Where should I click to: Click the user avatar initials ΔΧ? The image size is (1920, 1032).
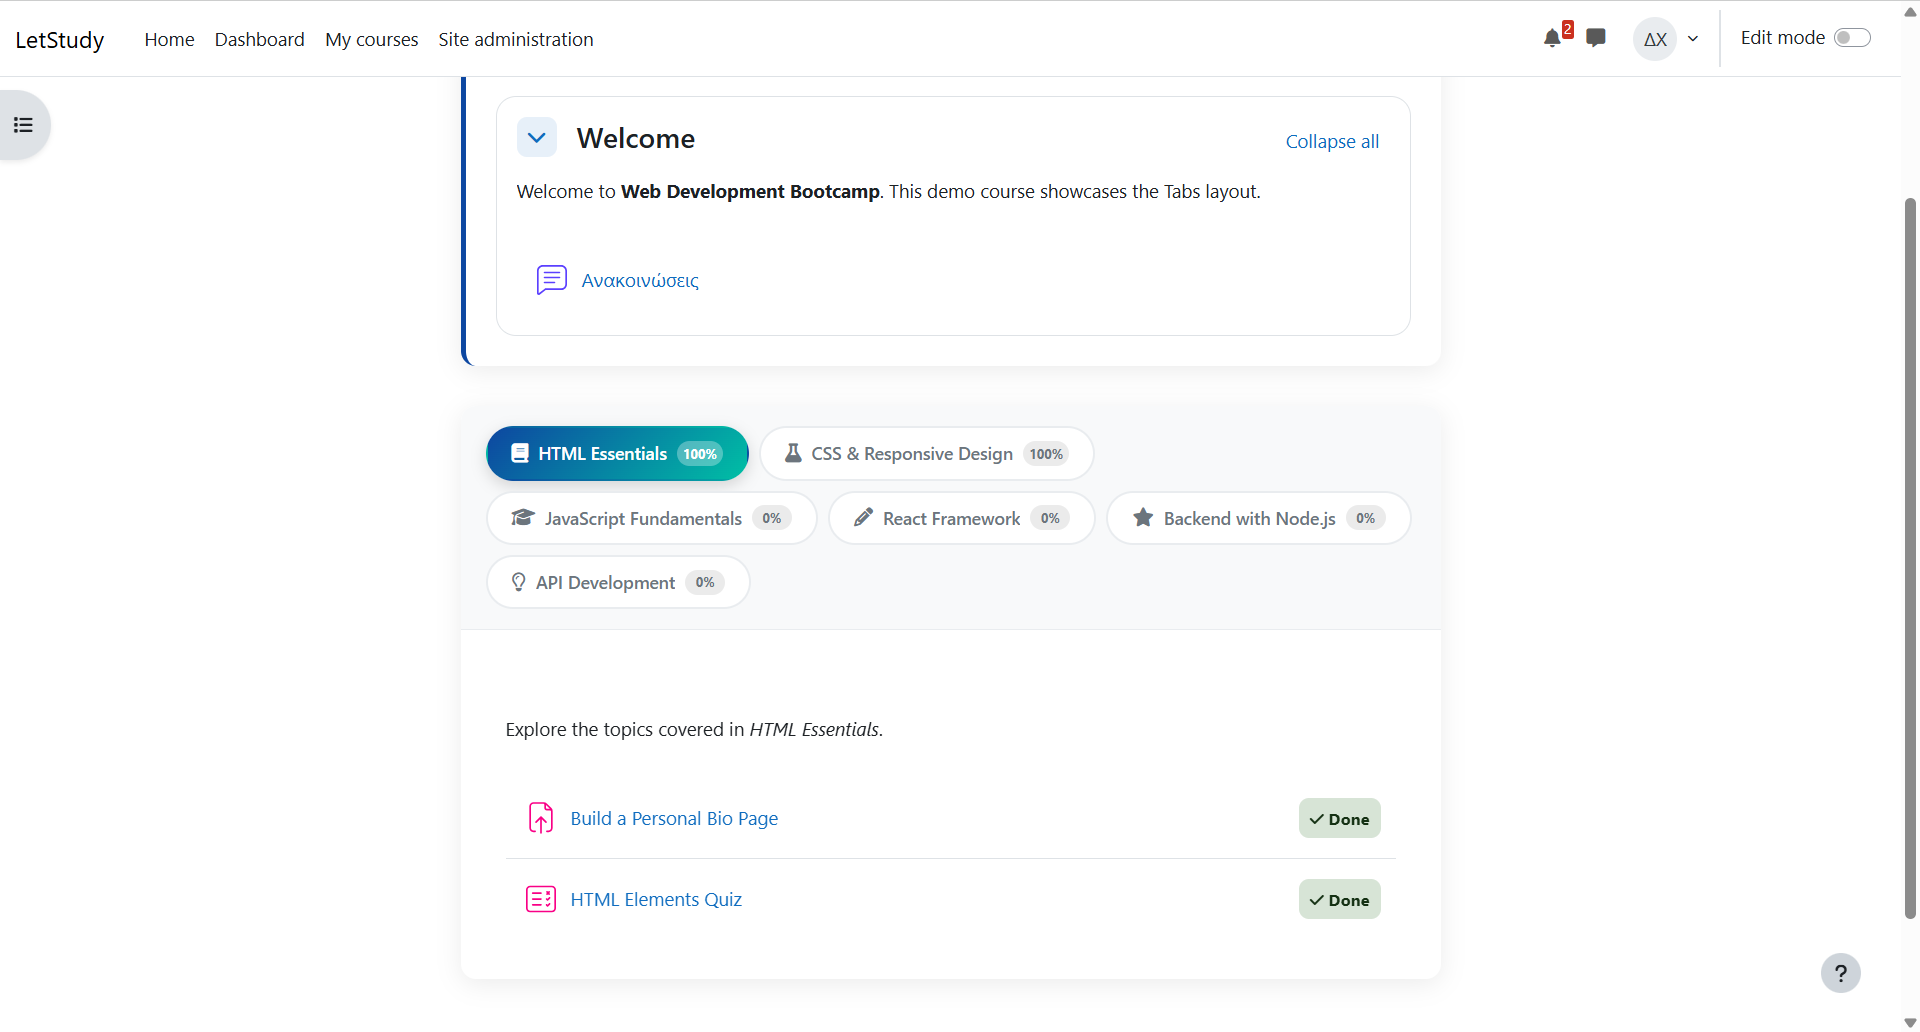1655,39
